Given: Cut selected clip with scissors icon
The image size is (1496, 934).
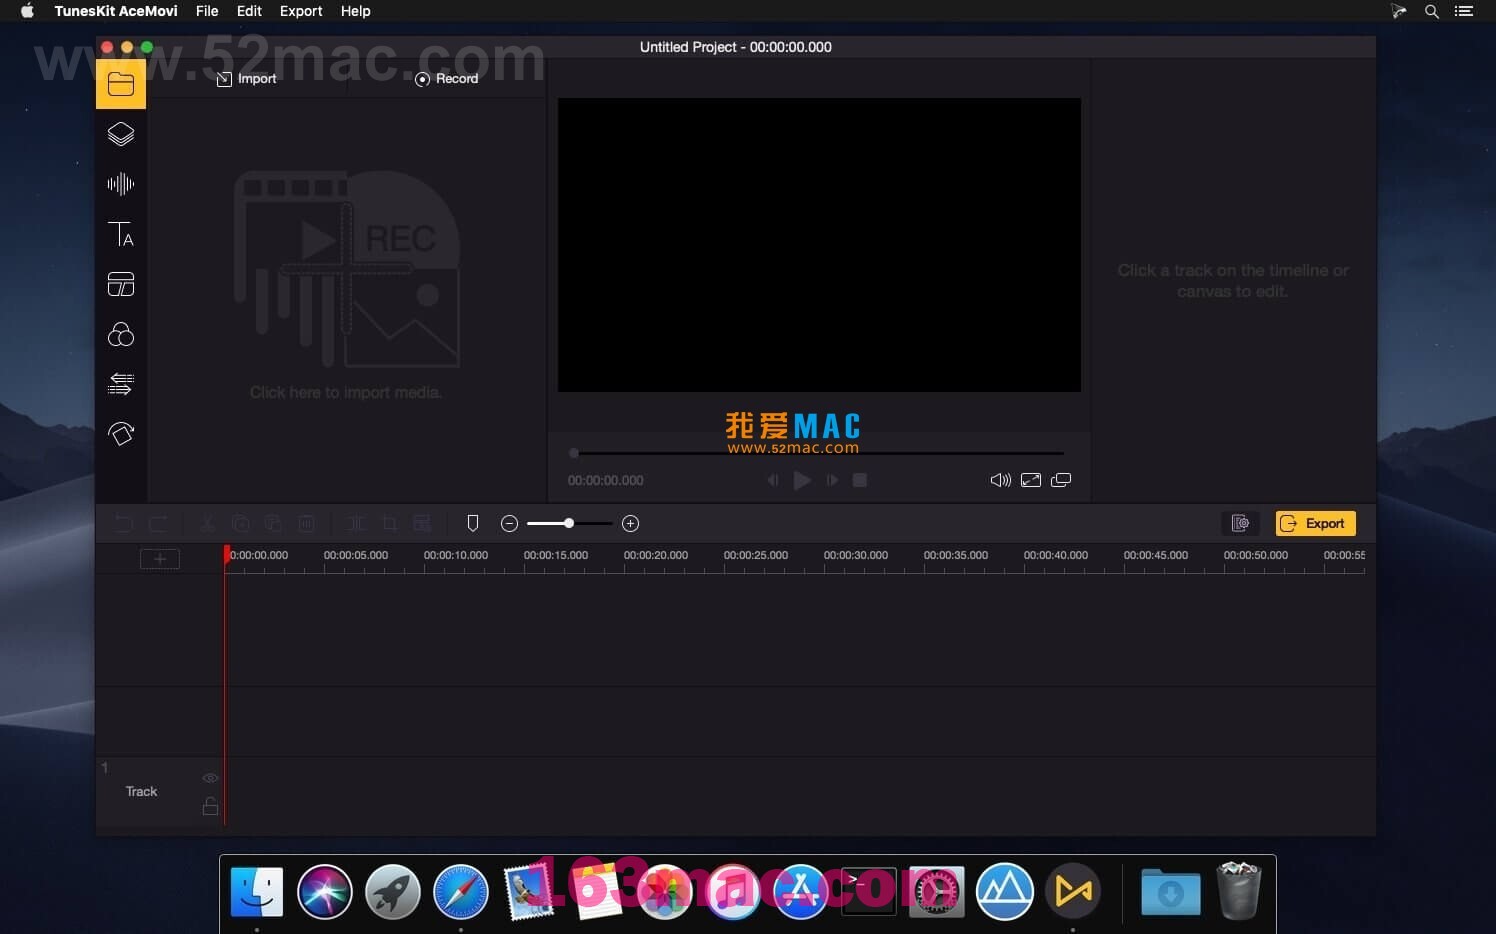Looking at the screenshot, I should point(207,524).
